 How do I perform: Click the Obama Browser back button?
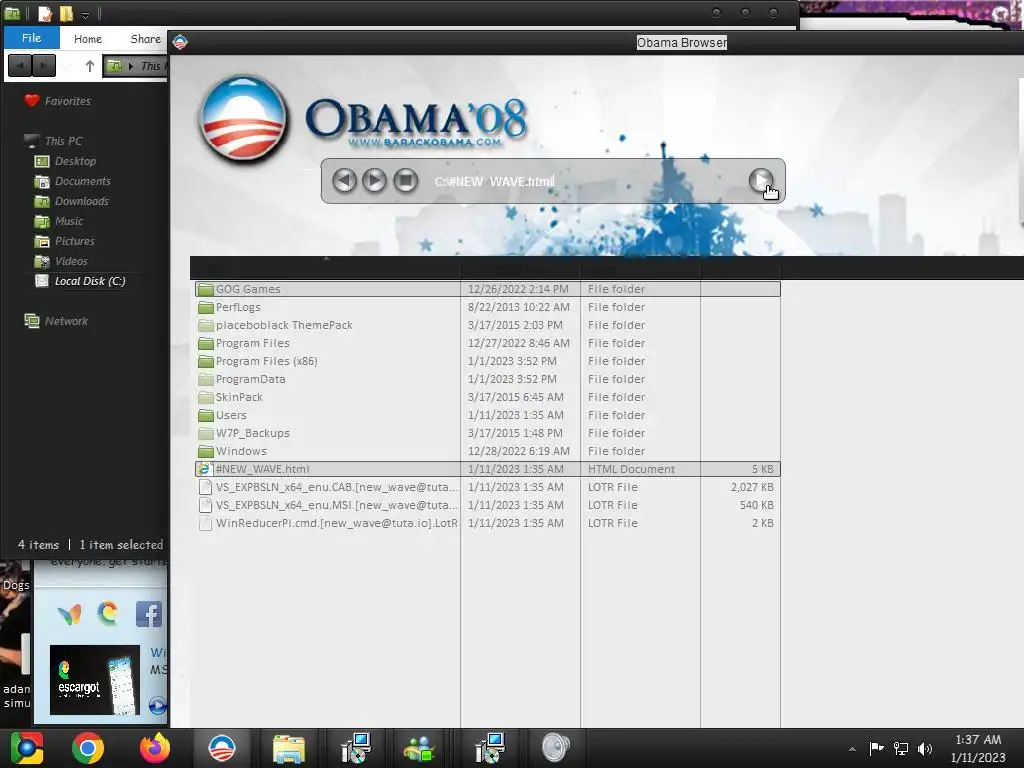pos(344,180)
